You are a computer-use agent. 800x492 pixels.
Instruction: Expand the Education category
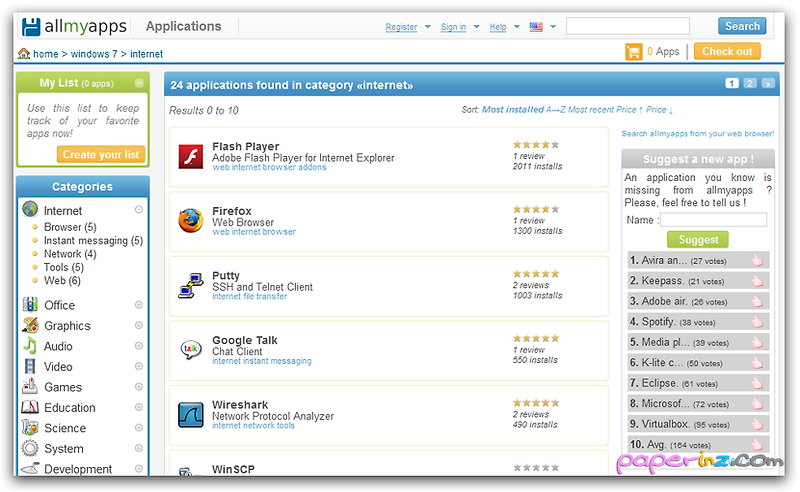click(x=138, y=407)
